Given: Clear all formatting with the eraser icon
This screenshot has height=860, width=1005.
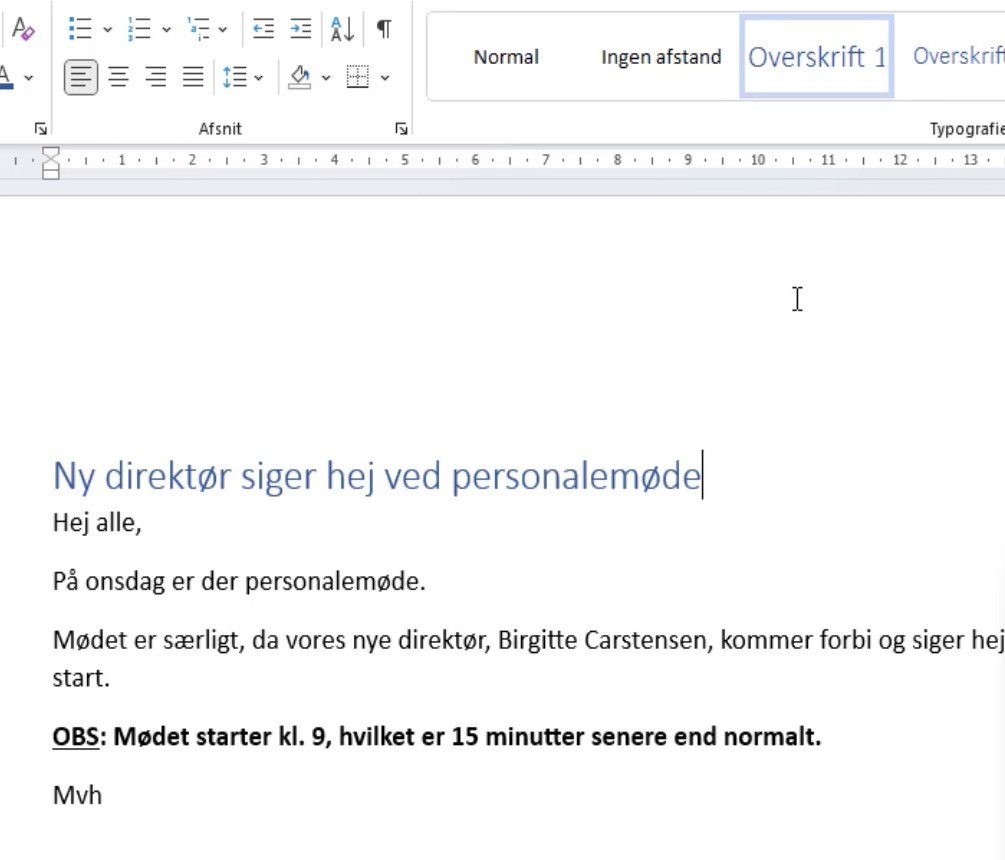Looking at the screenshot, I should pyautogui.click(x=23, y=29).
